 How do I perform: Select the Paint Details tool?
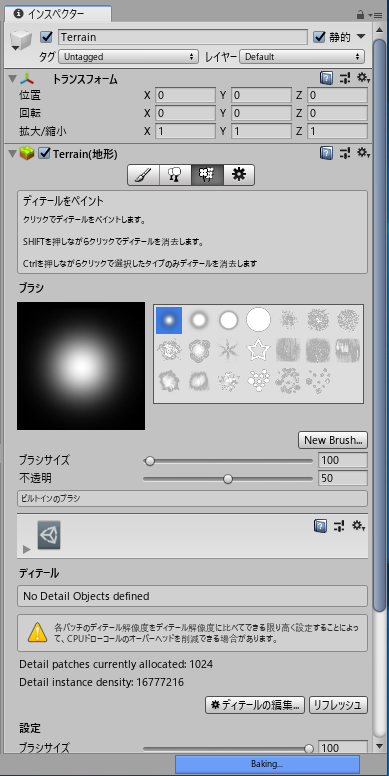click(x=207, y=175)
